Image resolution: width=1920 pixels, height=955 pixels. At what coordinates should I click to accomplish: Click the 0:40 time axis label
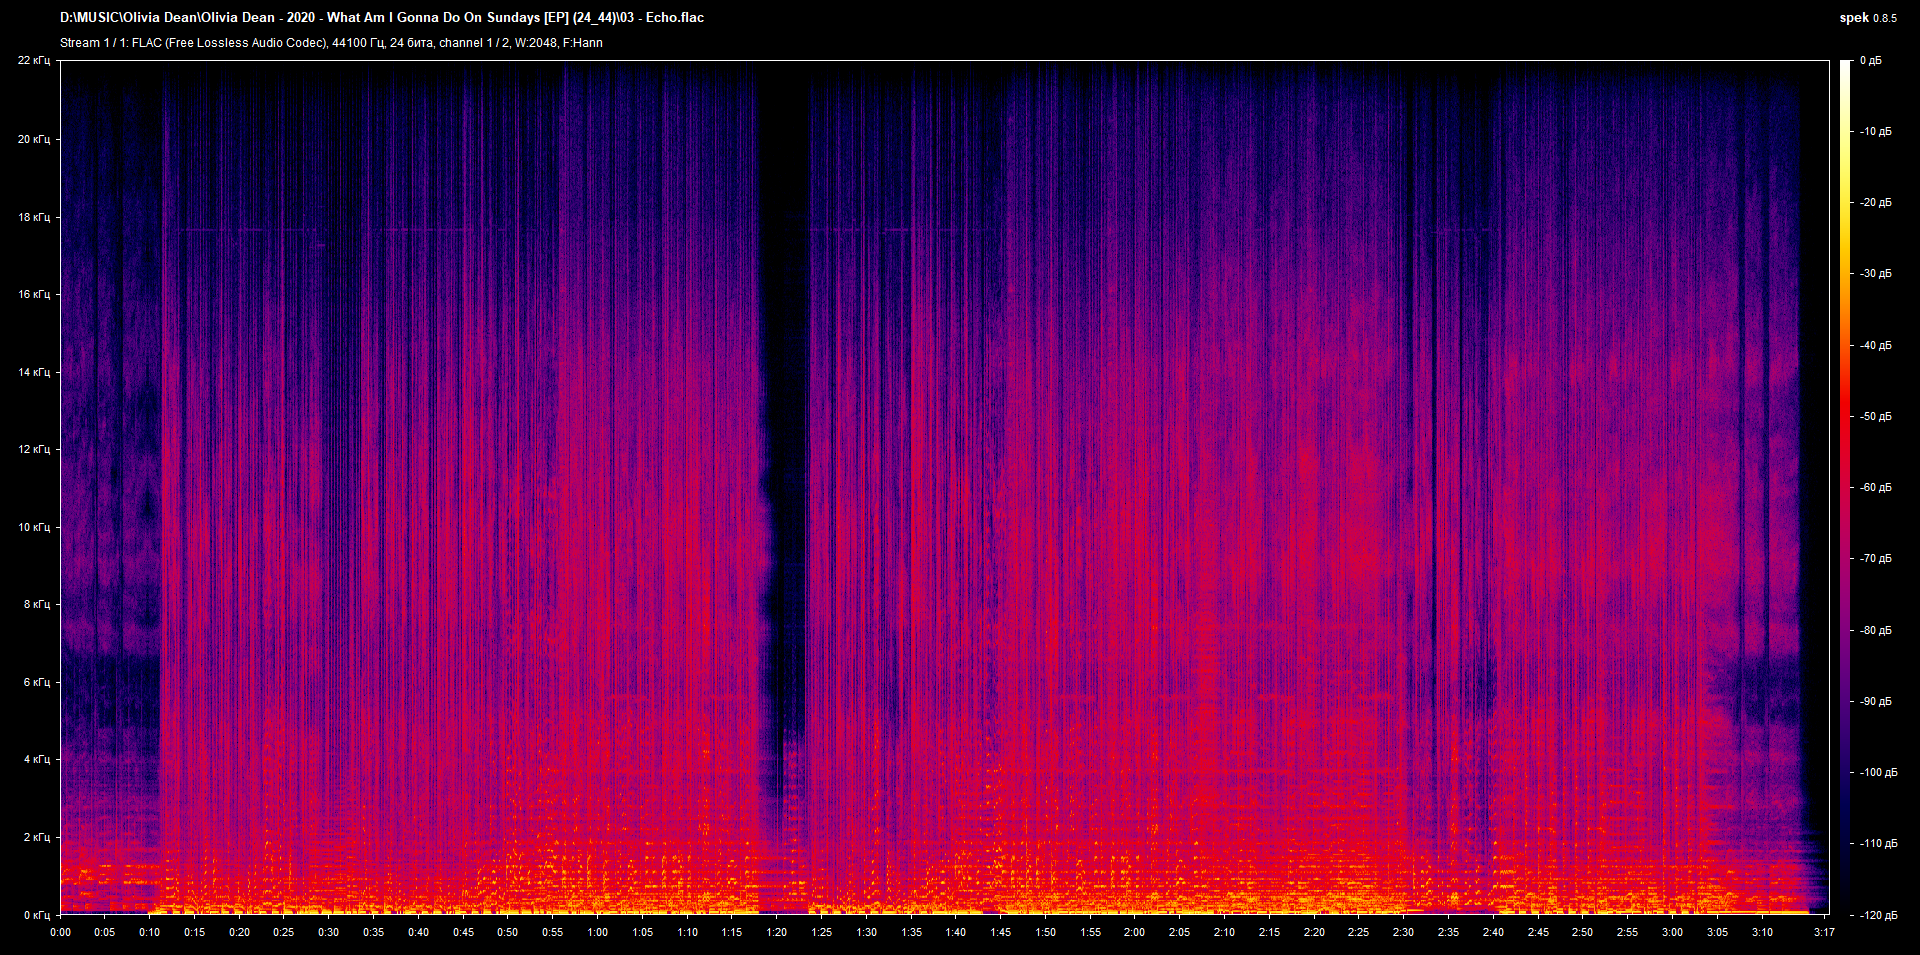[419, 933]
